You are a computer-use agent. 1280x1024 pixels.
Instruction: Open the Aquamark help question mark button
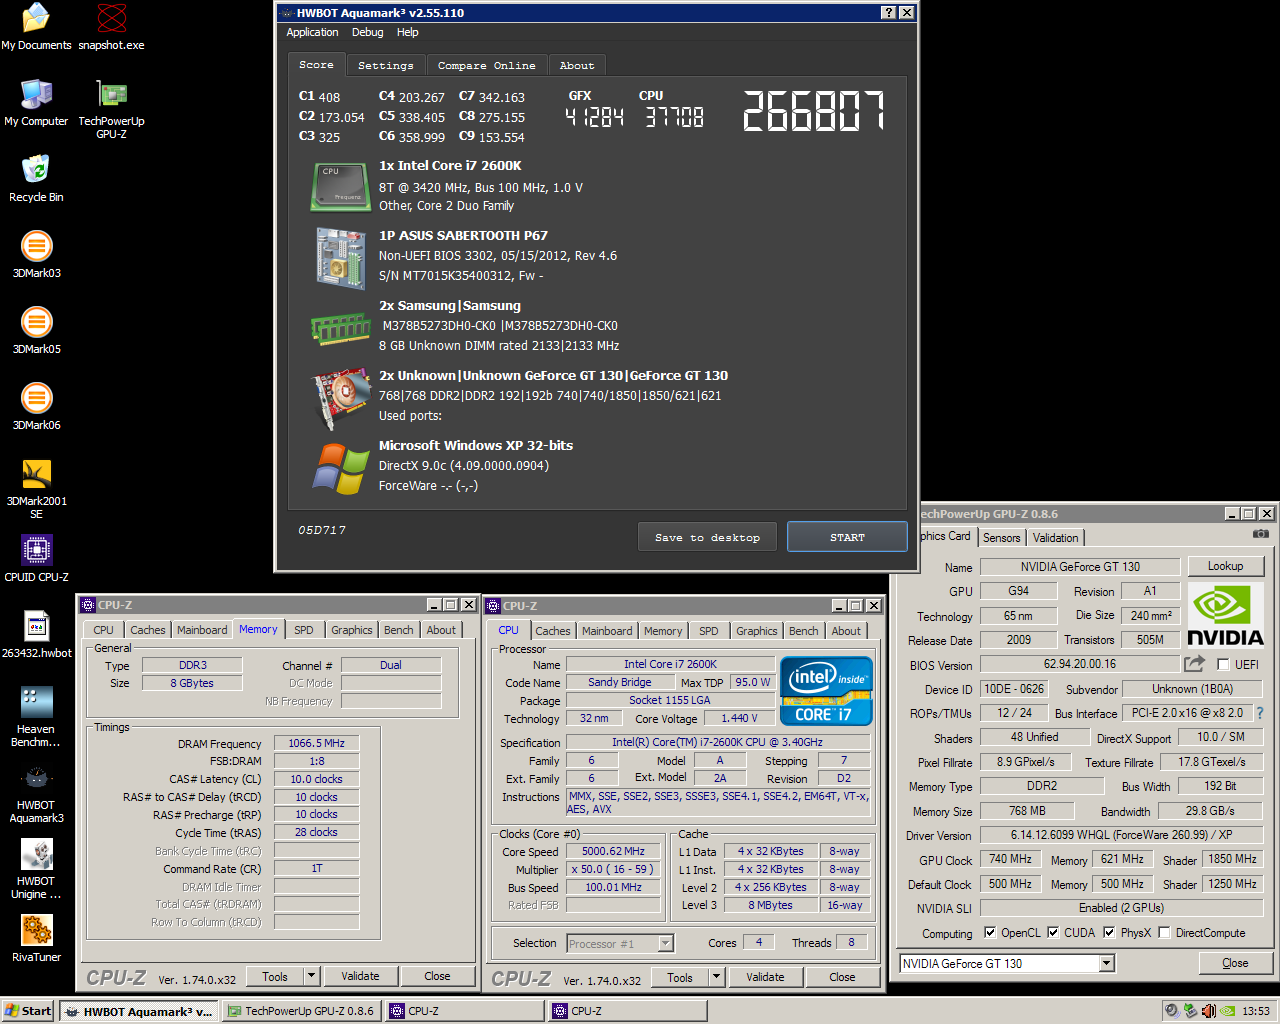888,13
